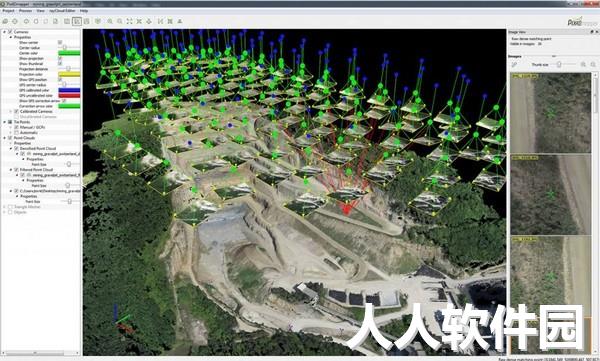Click the last icon in the main toolbar
The width and height of the screenshot is (600, 361).
tap(179, 21)
